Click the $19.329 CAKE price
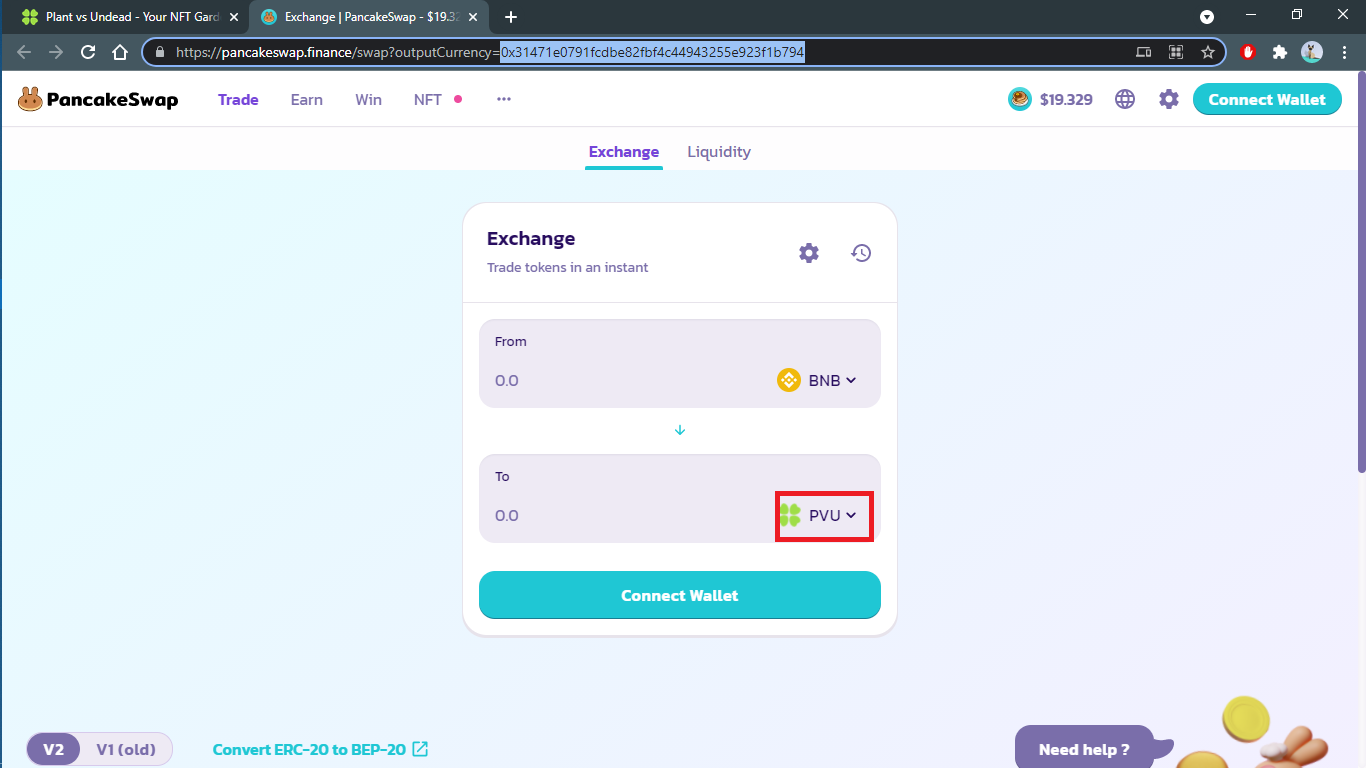 pyautogui.click(x=1066, y=99)
